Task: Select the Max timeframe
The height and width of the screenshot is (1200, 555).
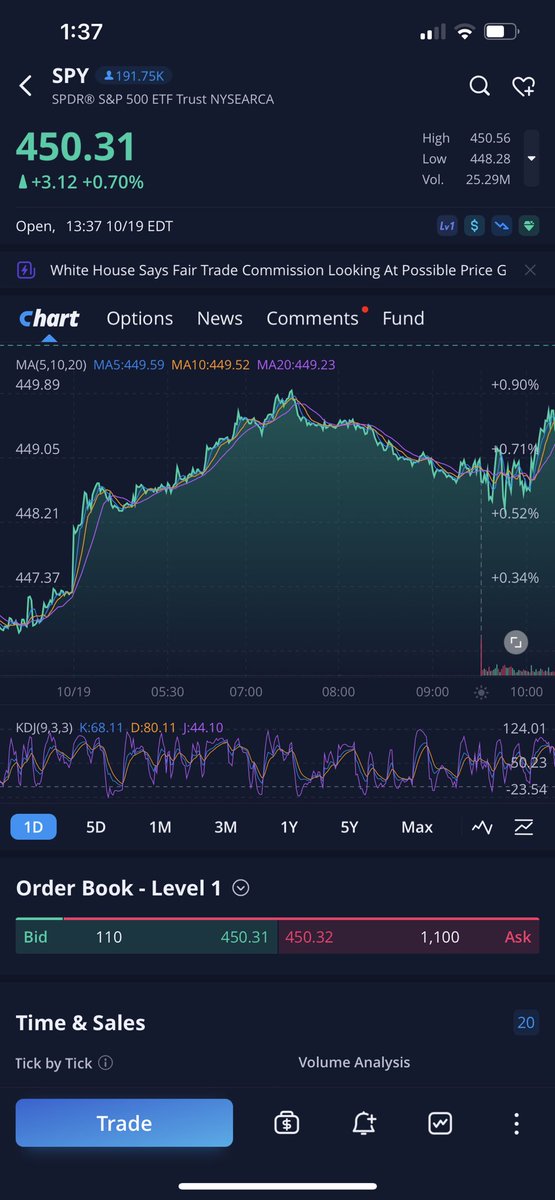Action: [x=417, y=827]
